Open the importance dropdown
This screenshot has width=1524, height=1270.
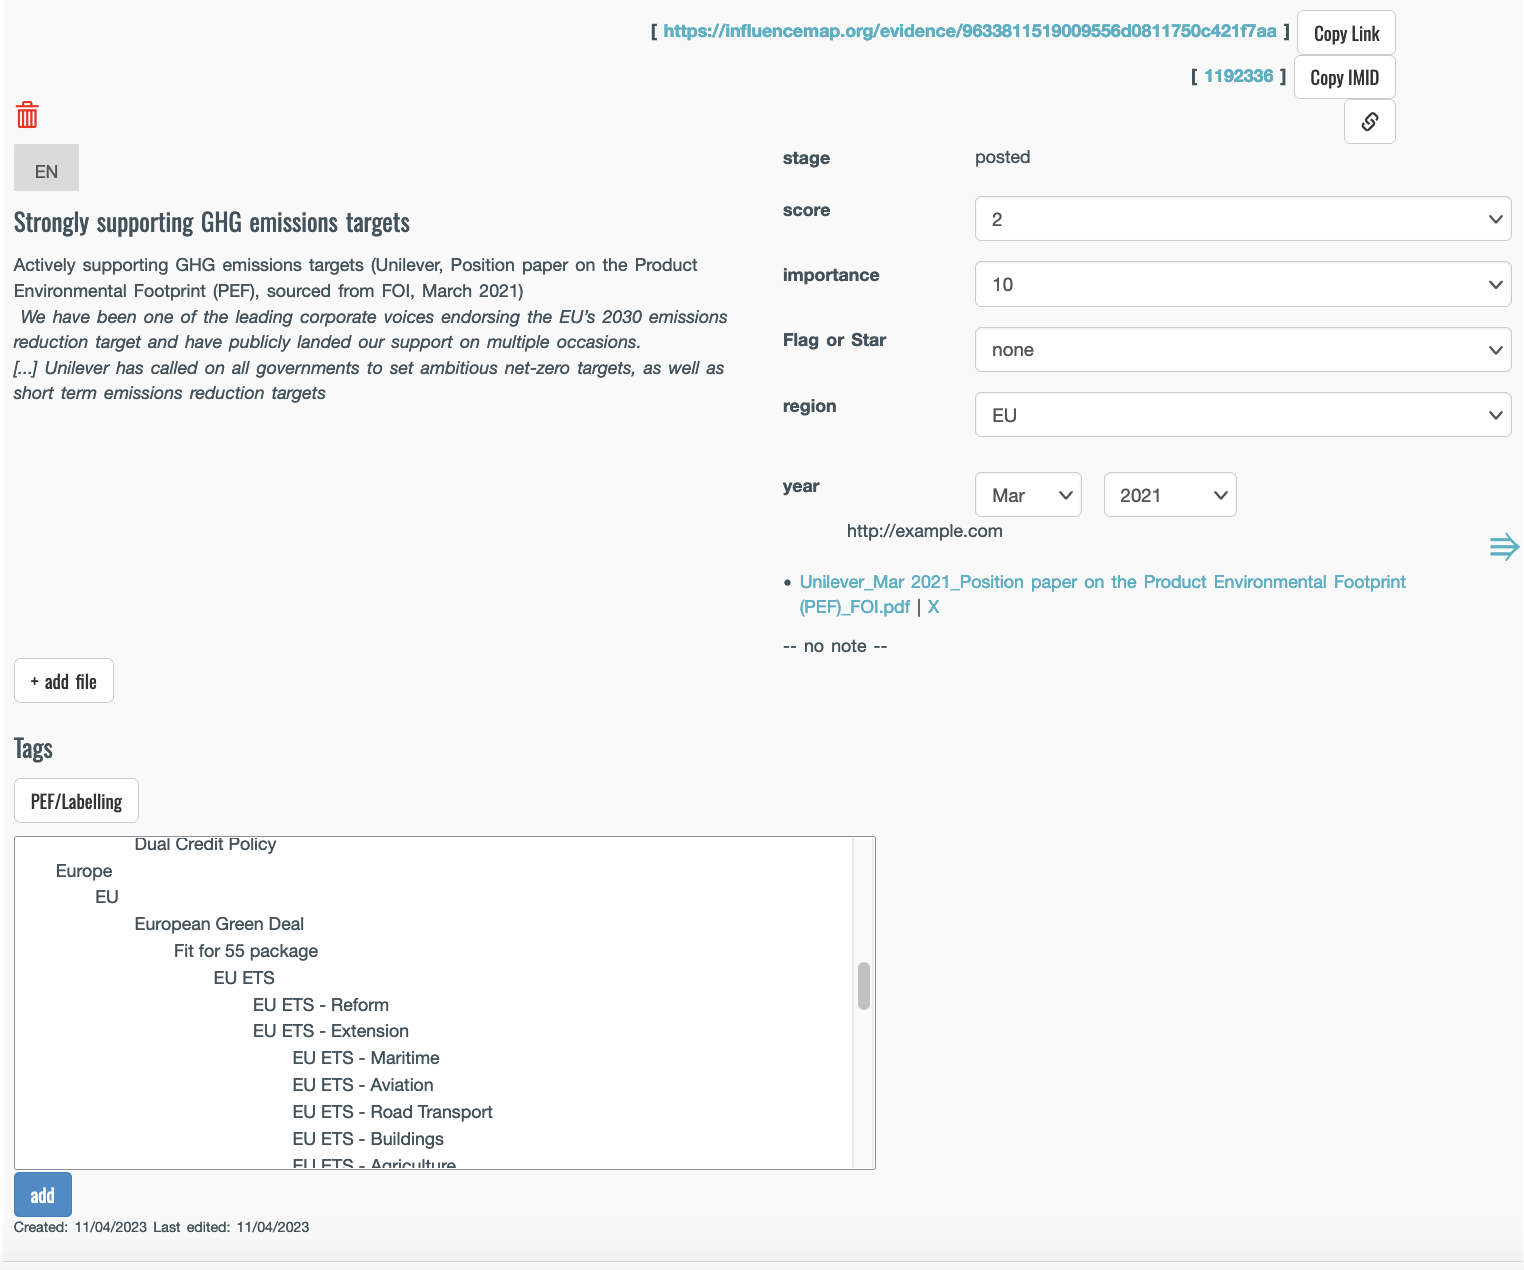[1243, 284]
